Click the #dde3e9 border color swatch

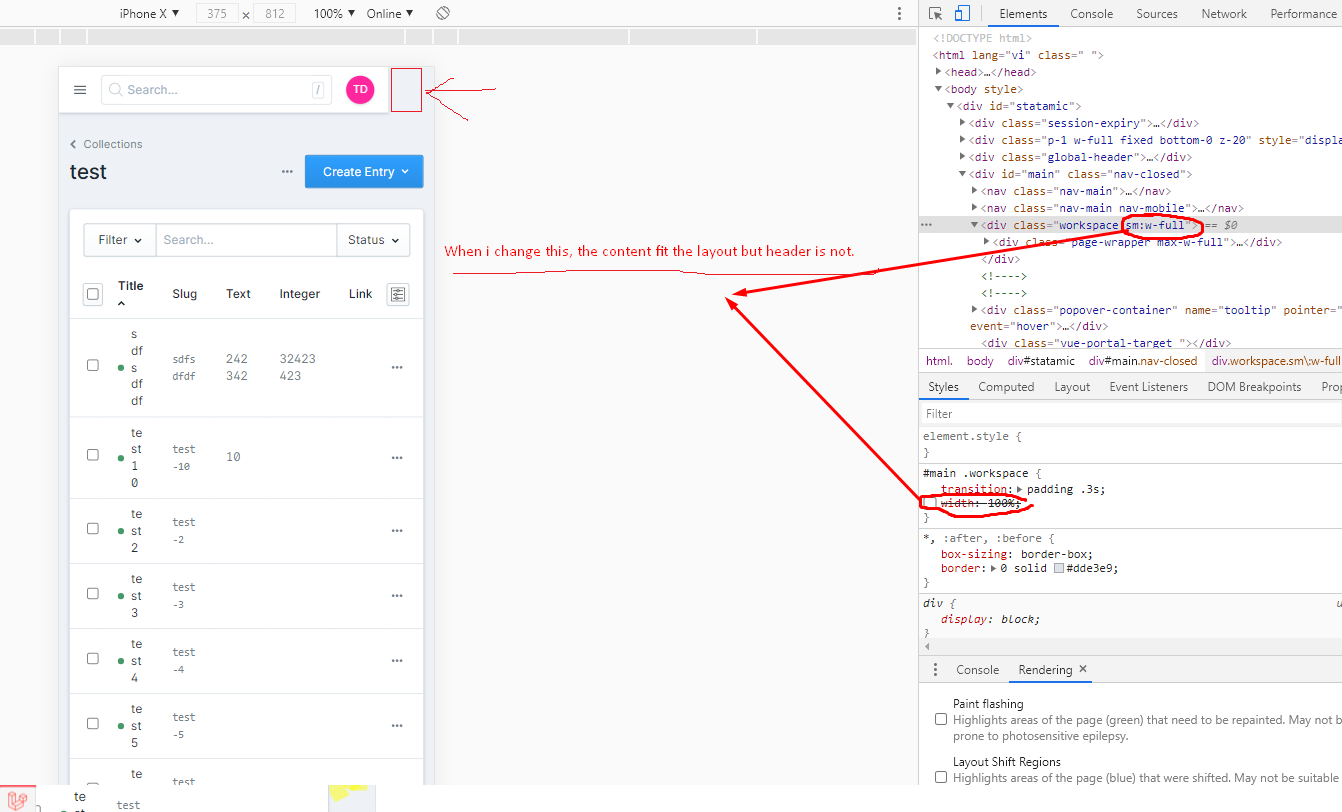[x=1059, y=568]
